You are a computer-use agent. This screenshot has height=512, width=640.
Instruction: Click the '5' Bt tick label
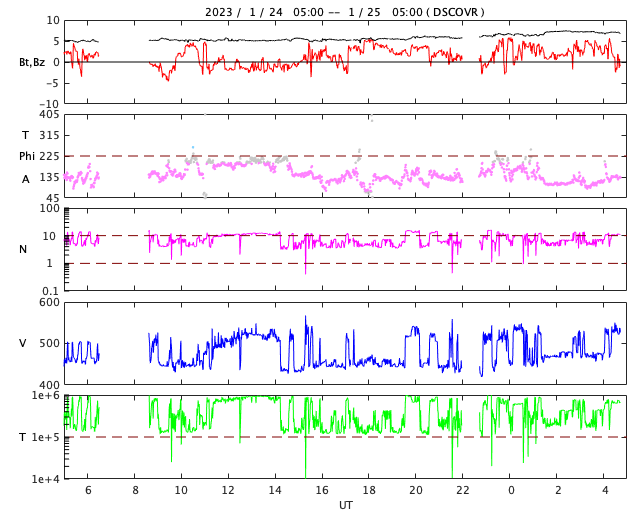click(x=56, y=41)
